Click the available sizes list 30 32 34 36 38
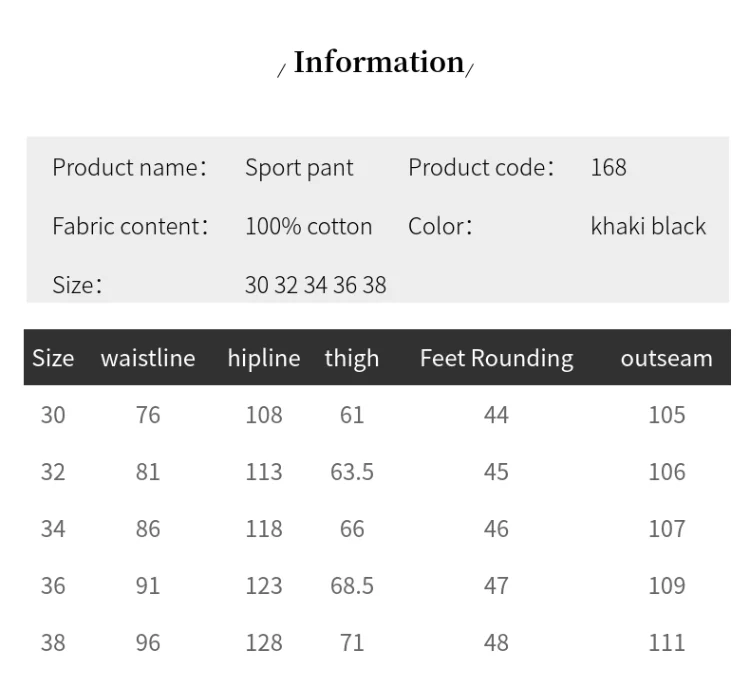The height and width of the screenshot is (687, 750). [315, 285]
